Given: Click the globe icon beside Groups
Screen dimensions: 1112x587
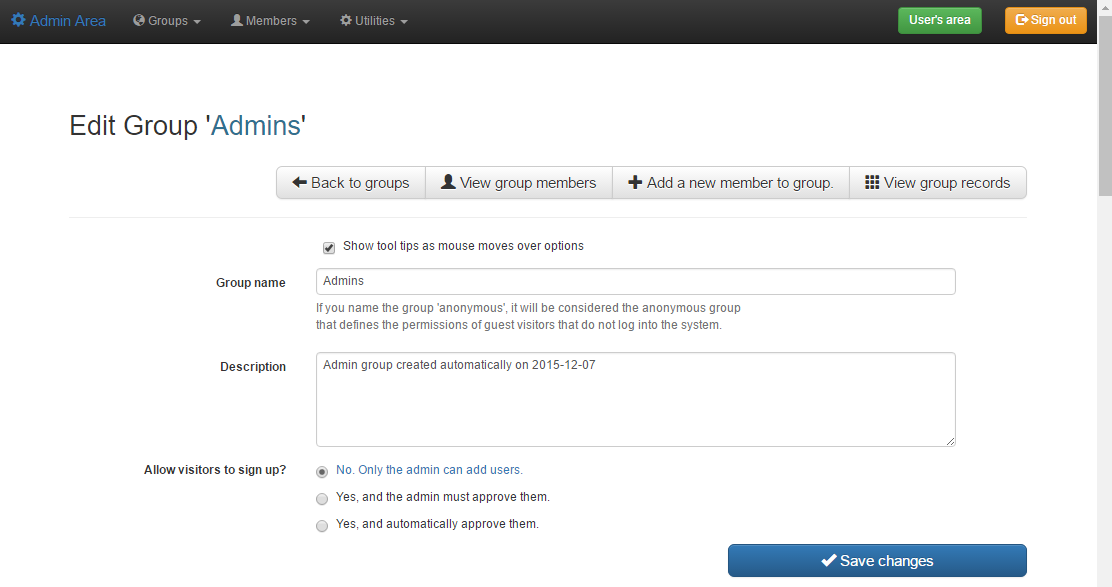Looking at the screenshot, I should (139, 20).
